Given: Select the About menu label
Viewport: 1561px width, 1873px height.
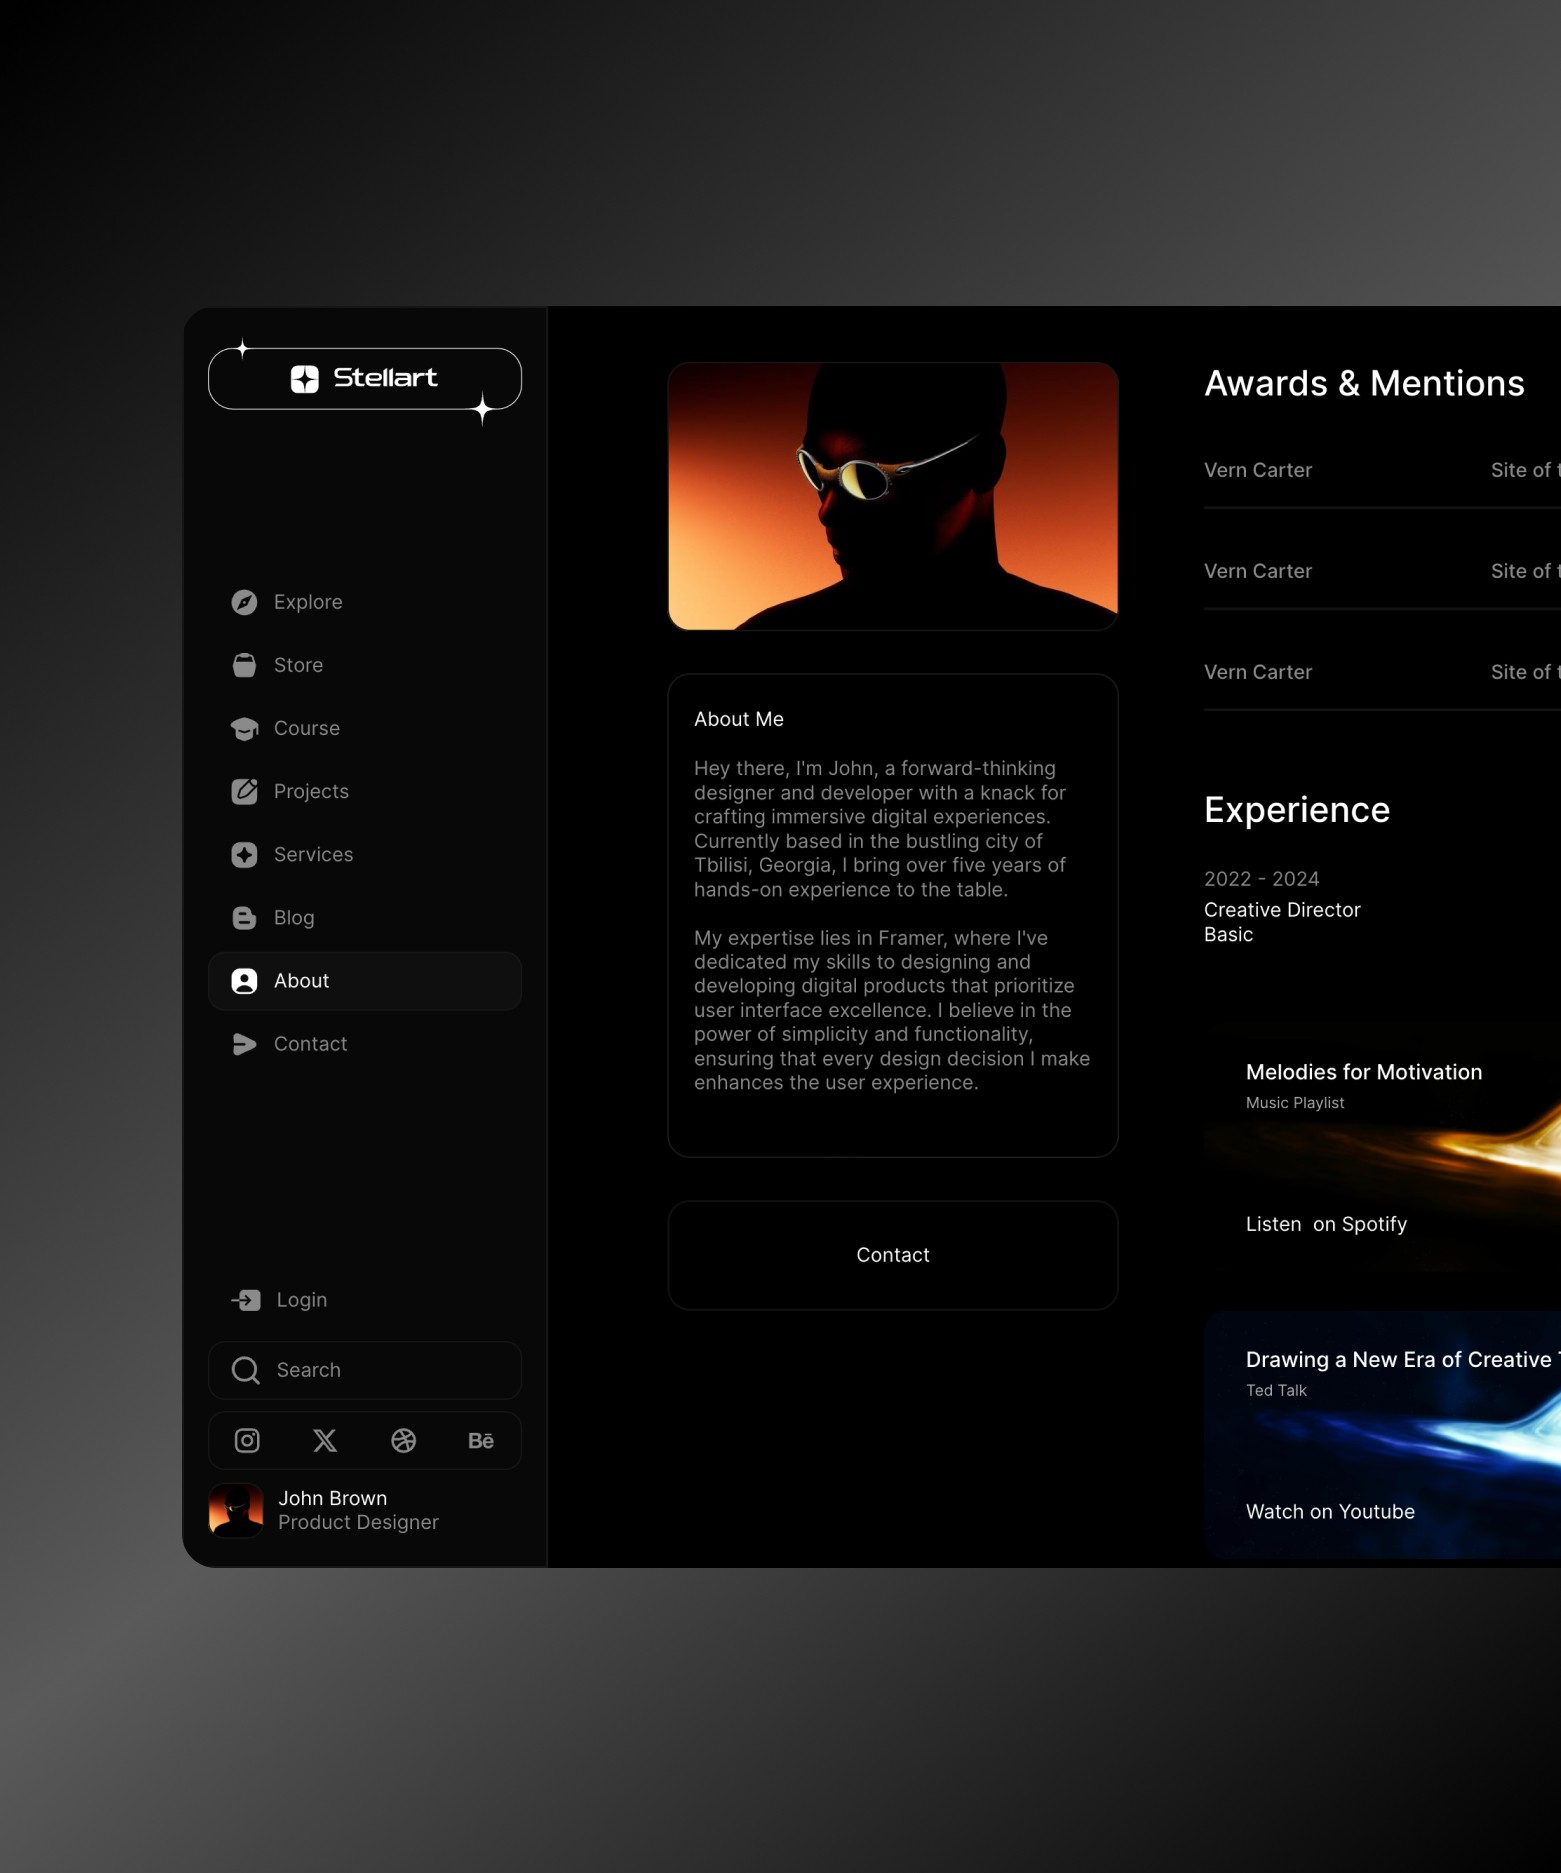Looking at the screenshot, I should (x=301, y=981).
